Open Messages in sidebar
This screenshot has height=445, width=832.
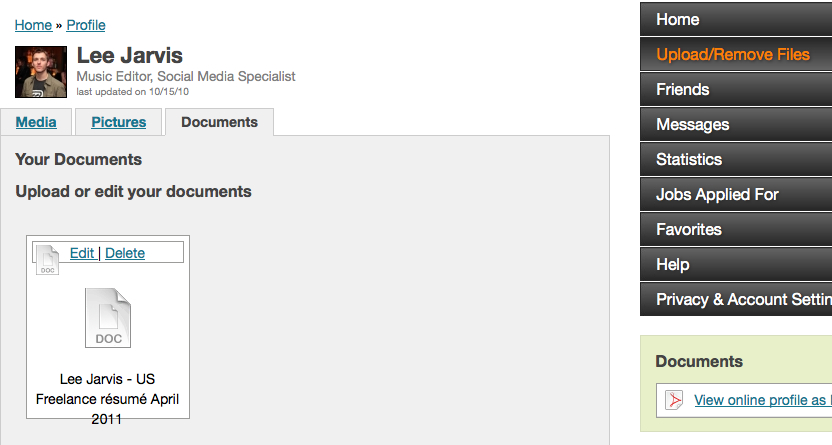[736, 124]
